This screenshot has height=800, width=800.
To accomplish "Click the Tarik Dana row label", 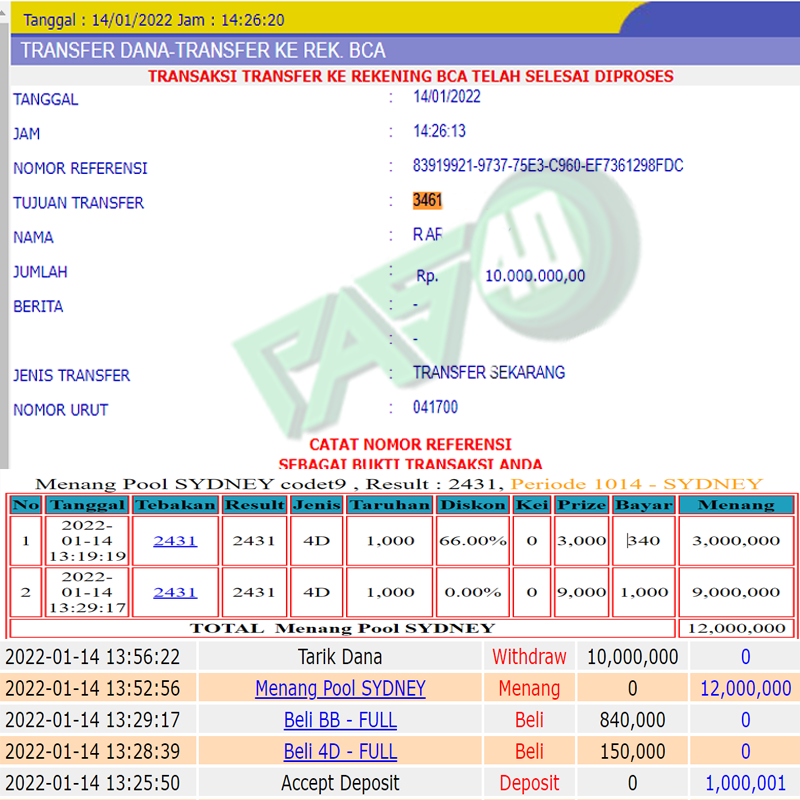I will 340,657.
